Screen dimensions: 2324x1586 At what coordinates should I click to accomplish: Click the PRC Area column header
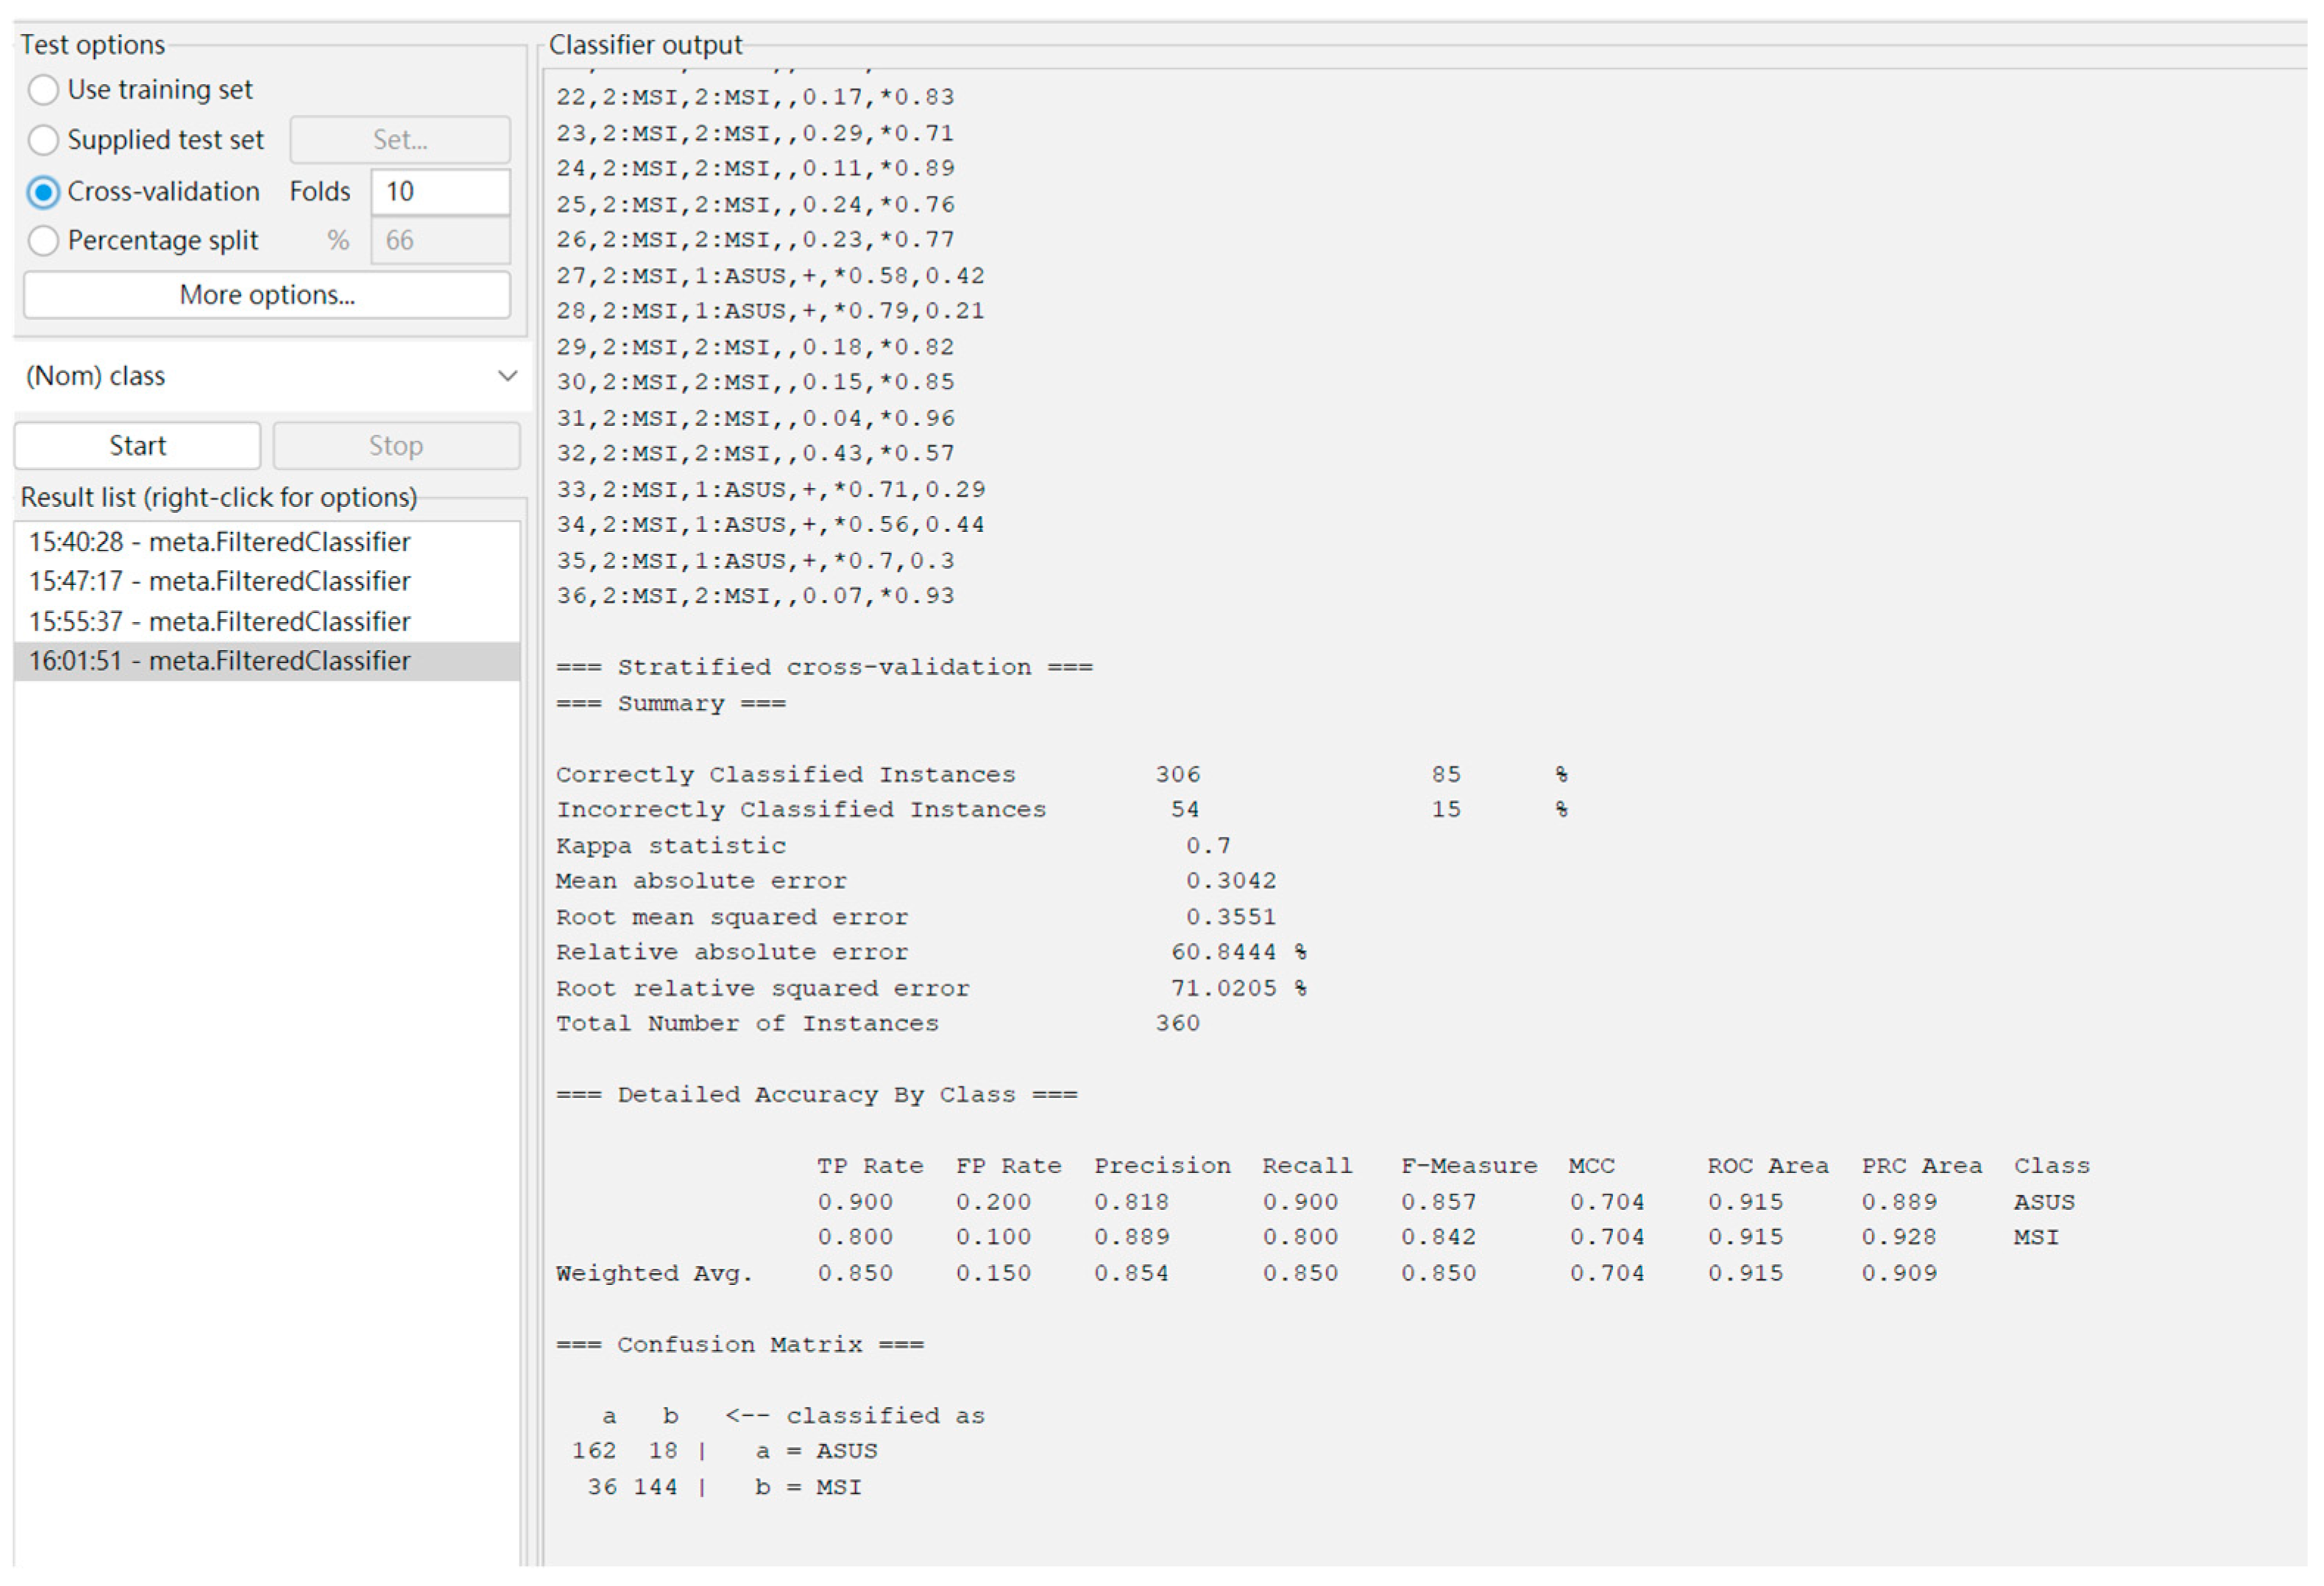(x=1922, y=1167)
